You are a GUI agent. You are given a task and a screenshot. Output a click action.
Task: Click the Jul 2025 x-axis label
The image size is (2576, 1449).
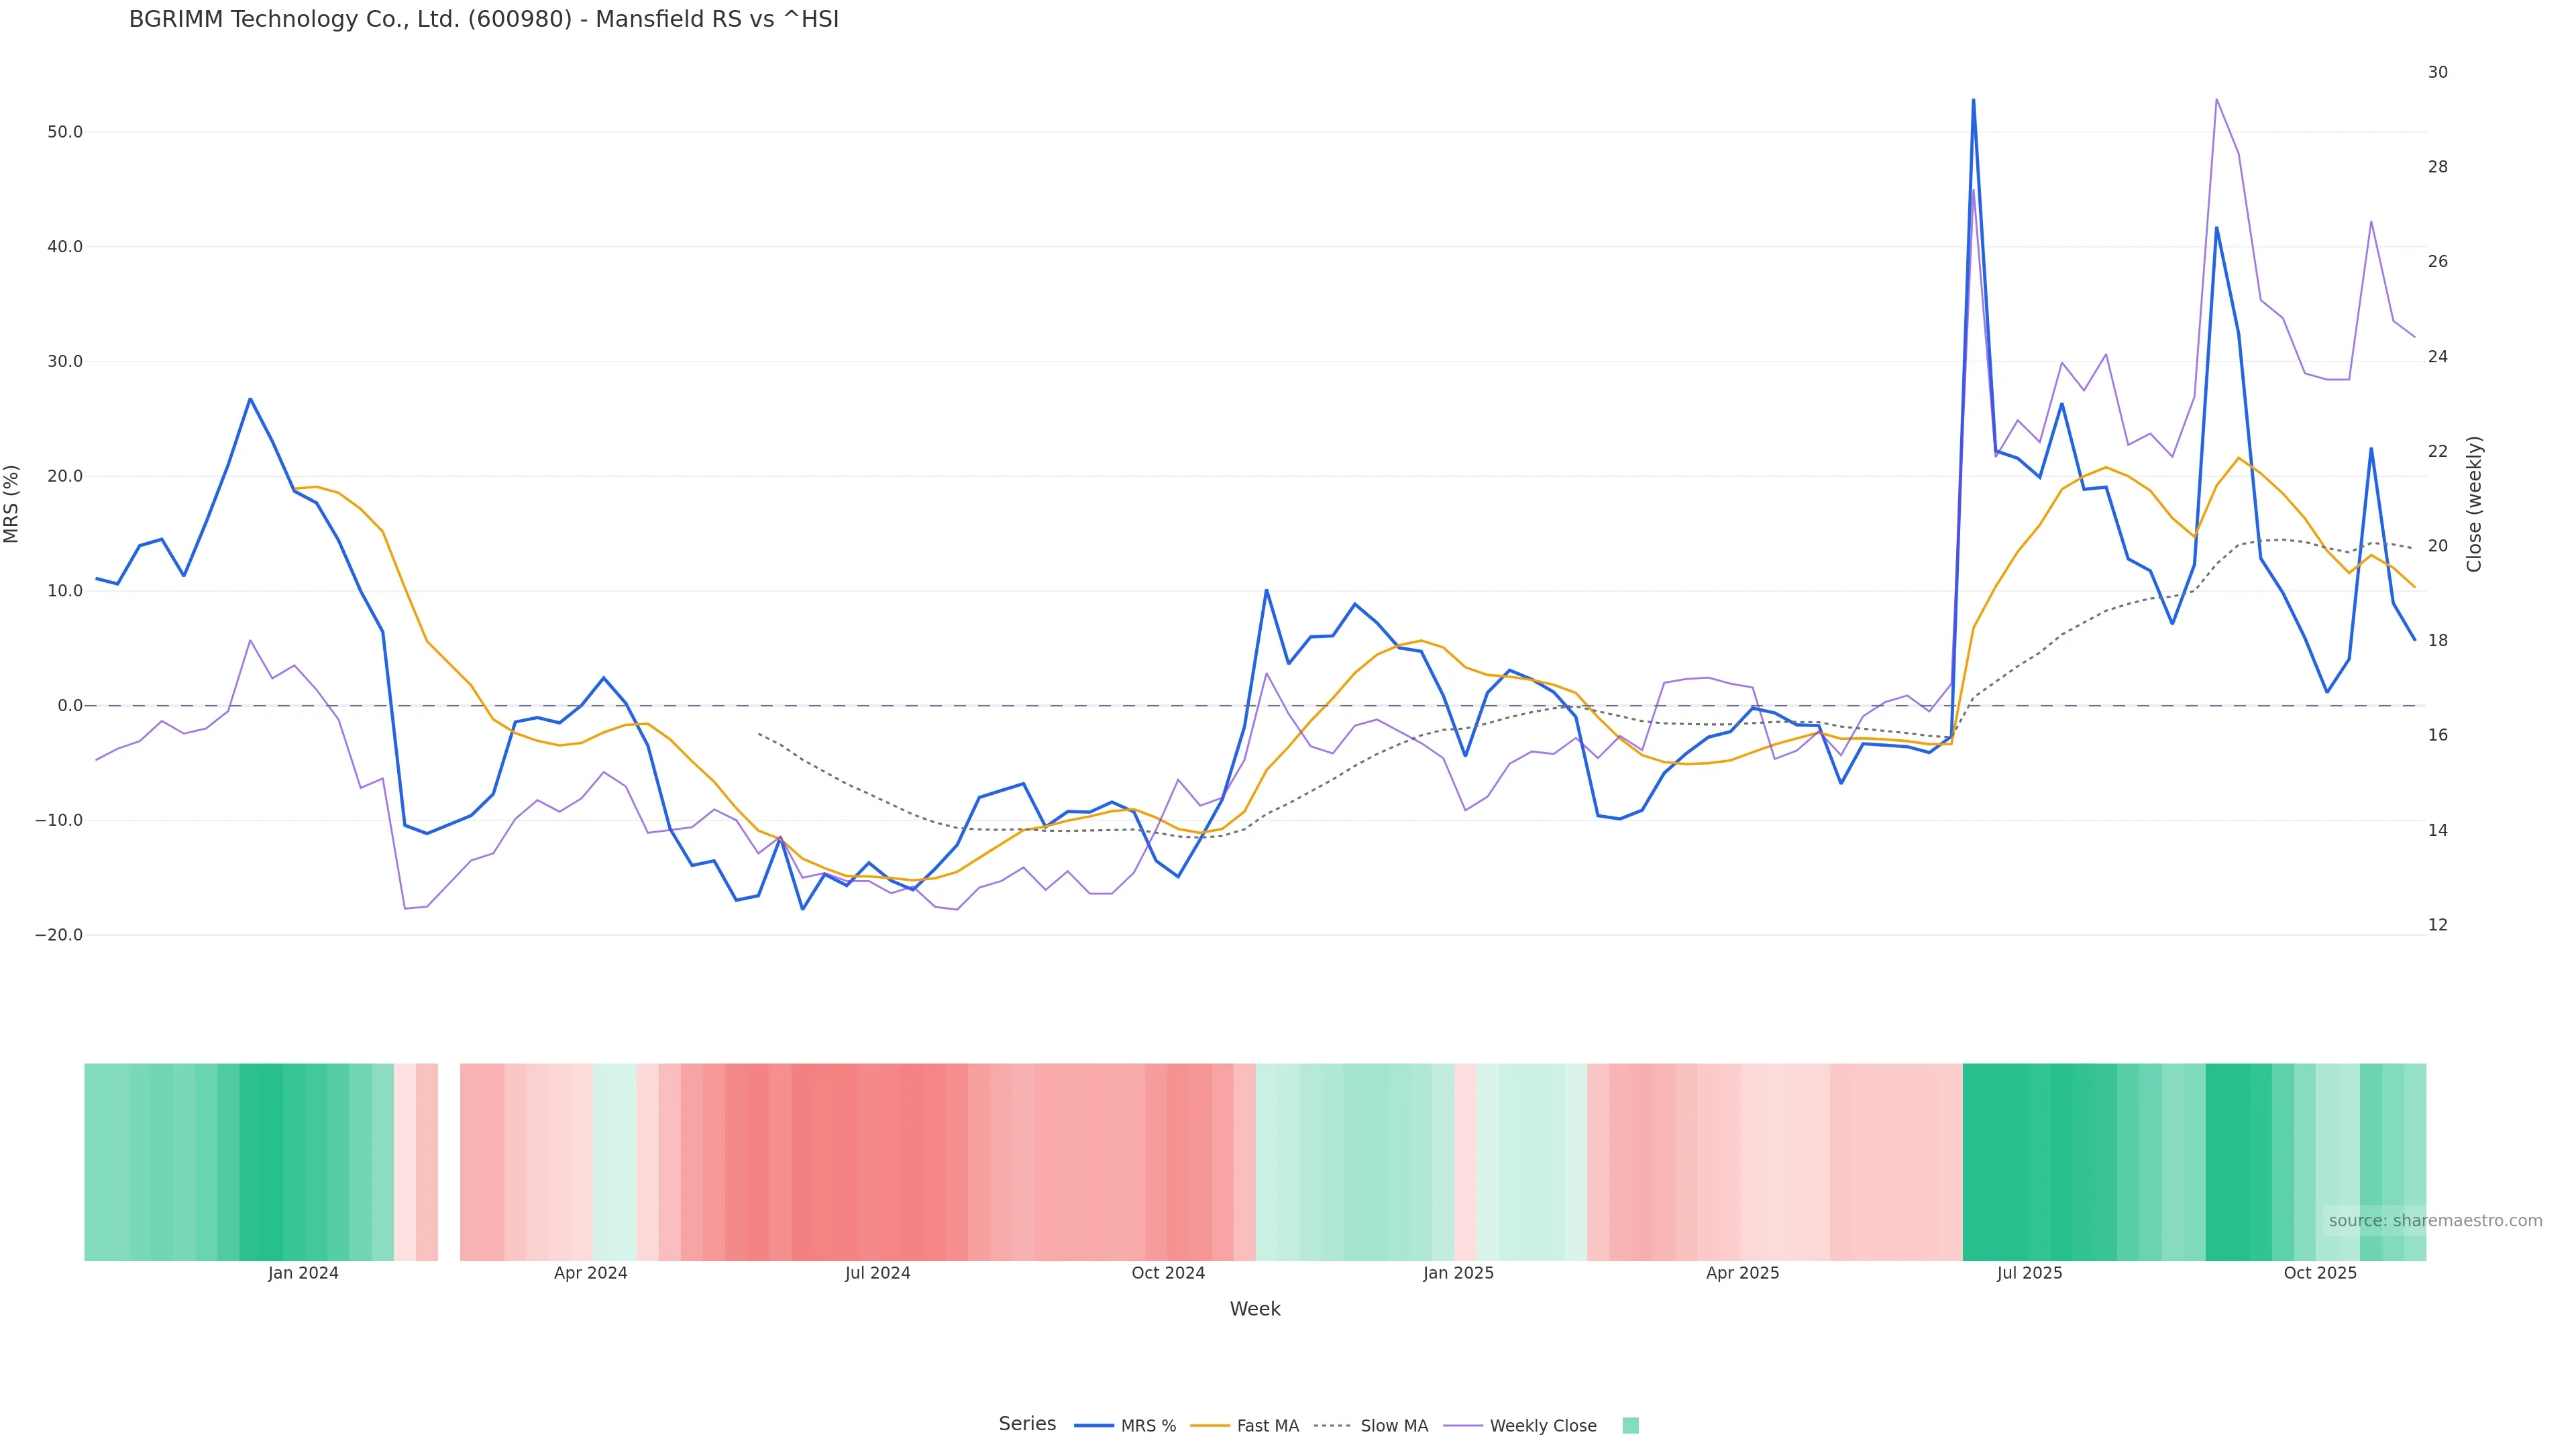pos(2030,1273)
